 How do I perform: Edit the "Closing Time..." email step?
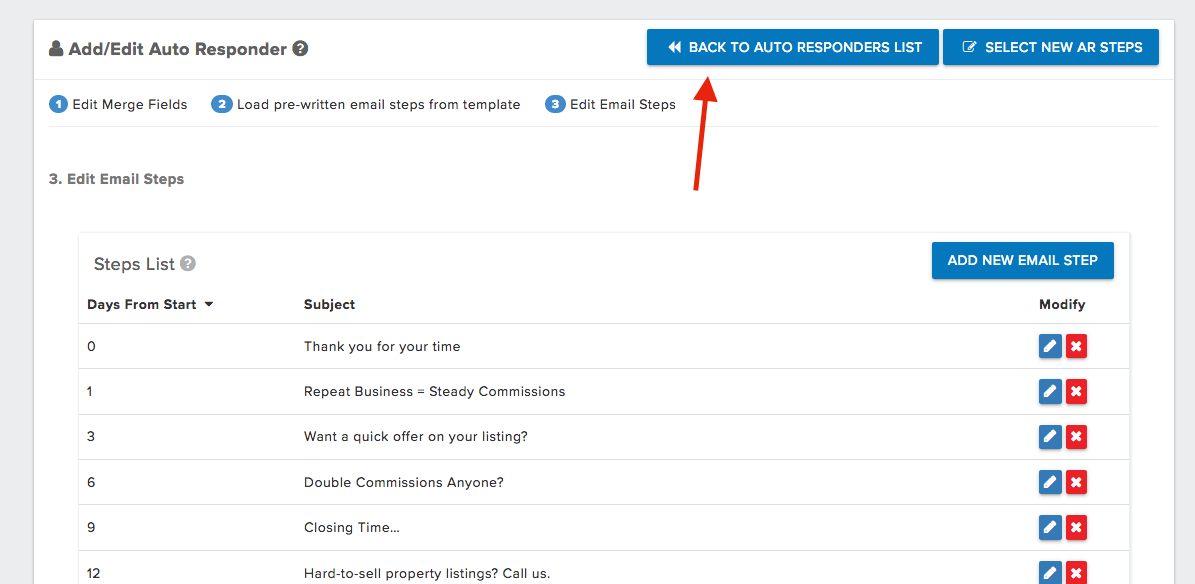point(1050,527)
